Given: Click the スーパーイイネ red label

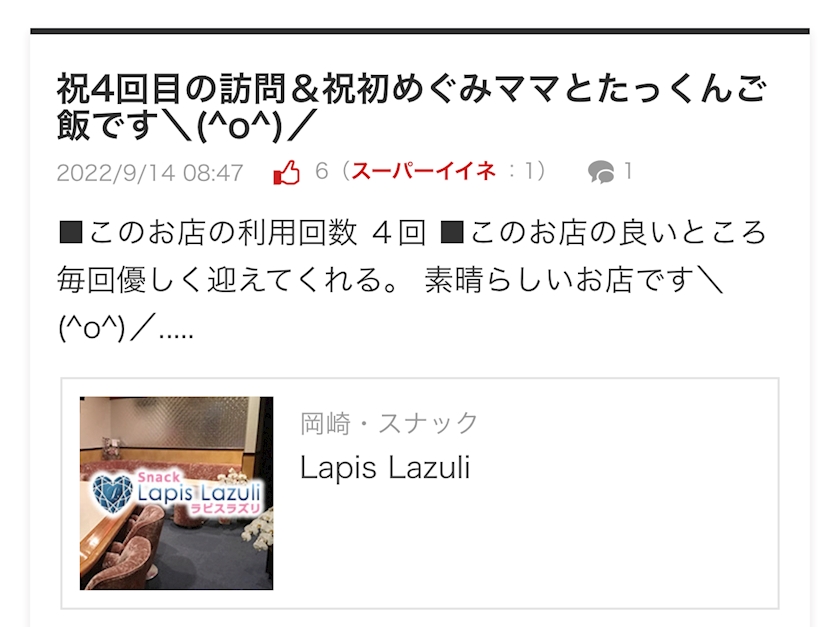Looking at the screenshot, I should 423,171.
